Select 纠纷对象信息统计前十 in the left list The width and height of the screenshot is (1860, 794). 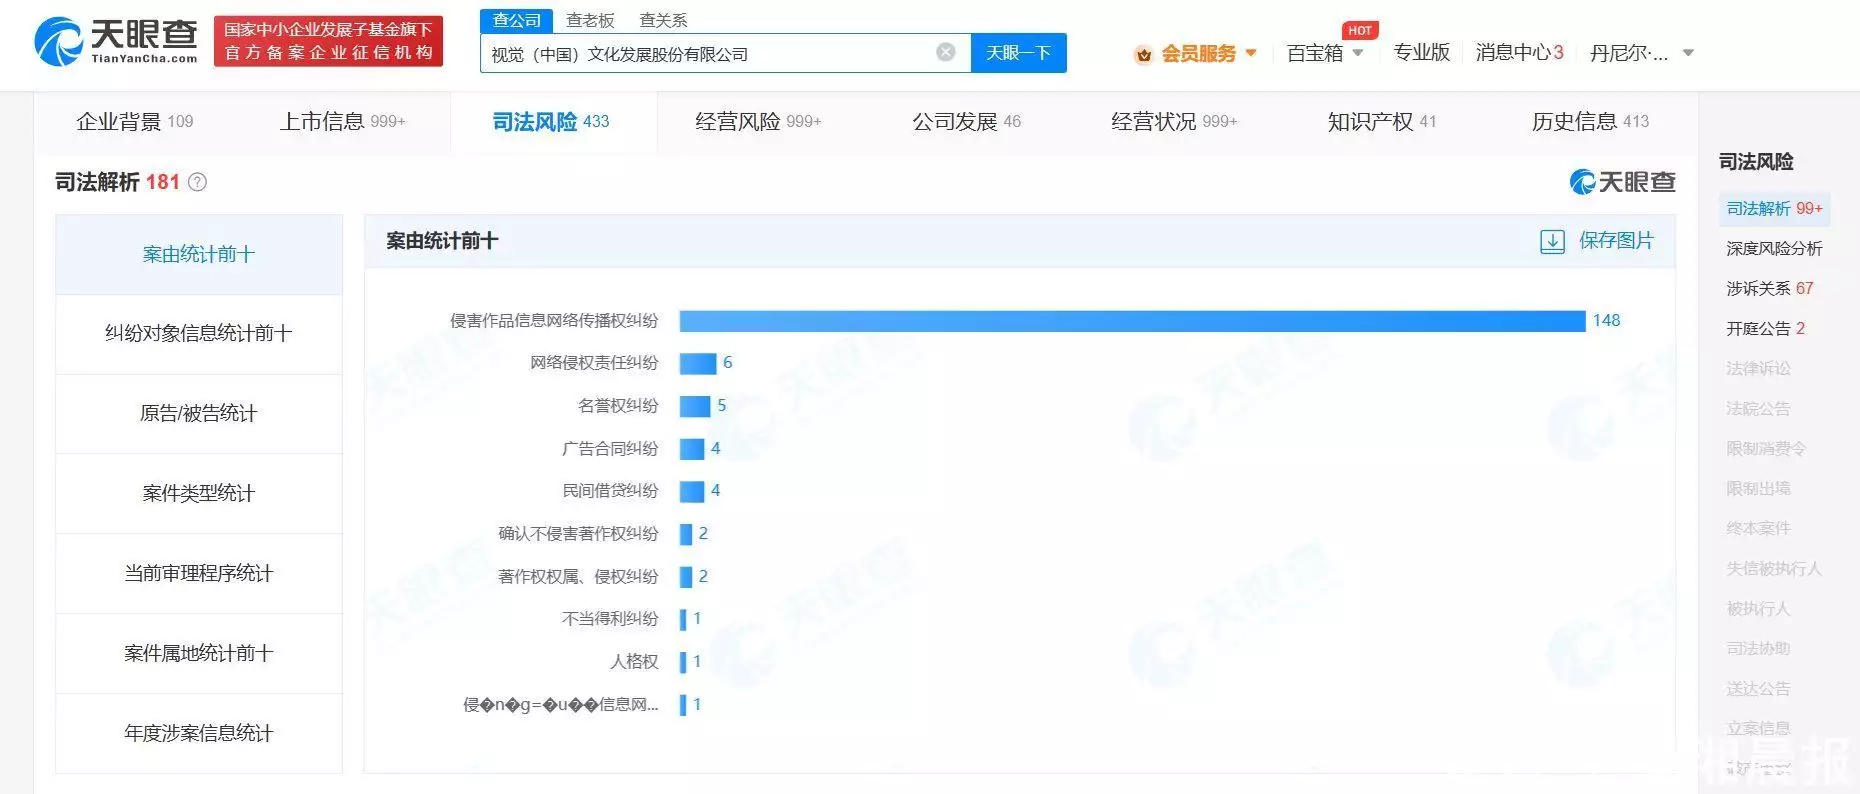point(199,334)
